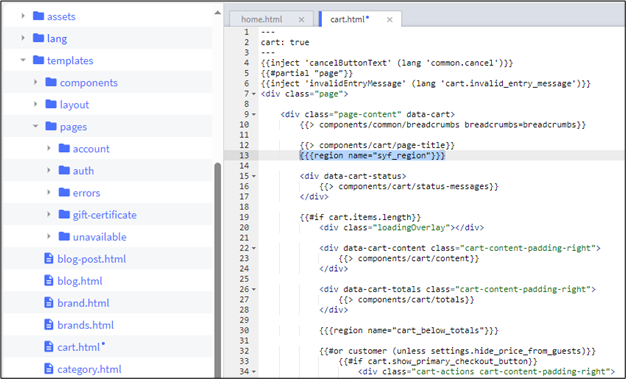Click the gift-certificate folder icon
This screenshot has height=379, width=626.
point(64,214)
